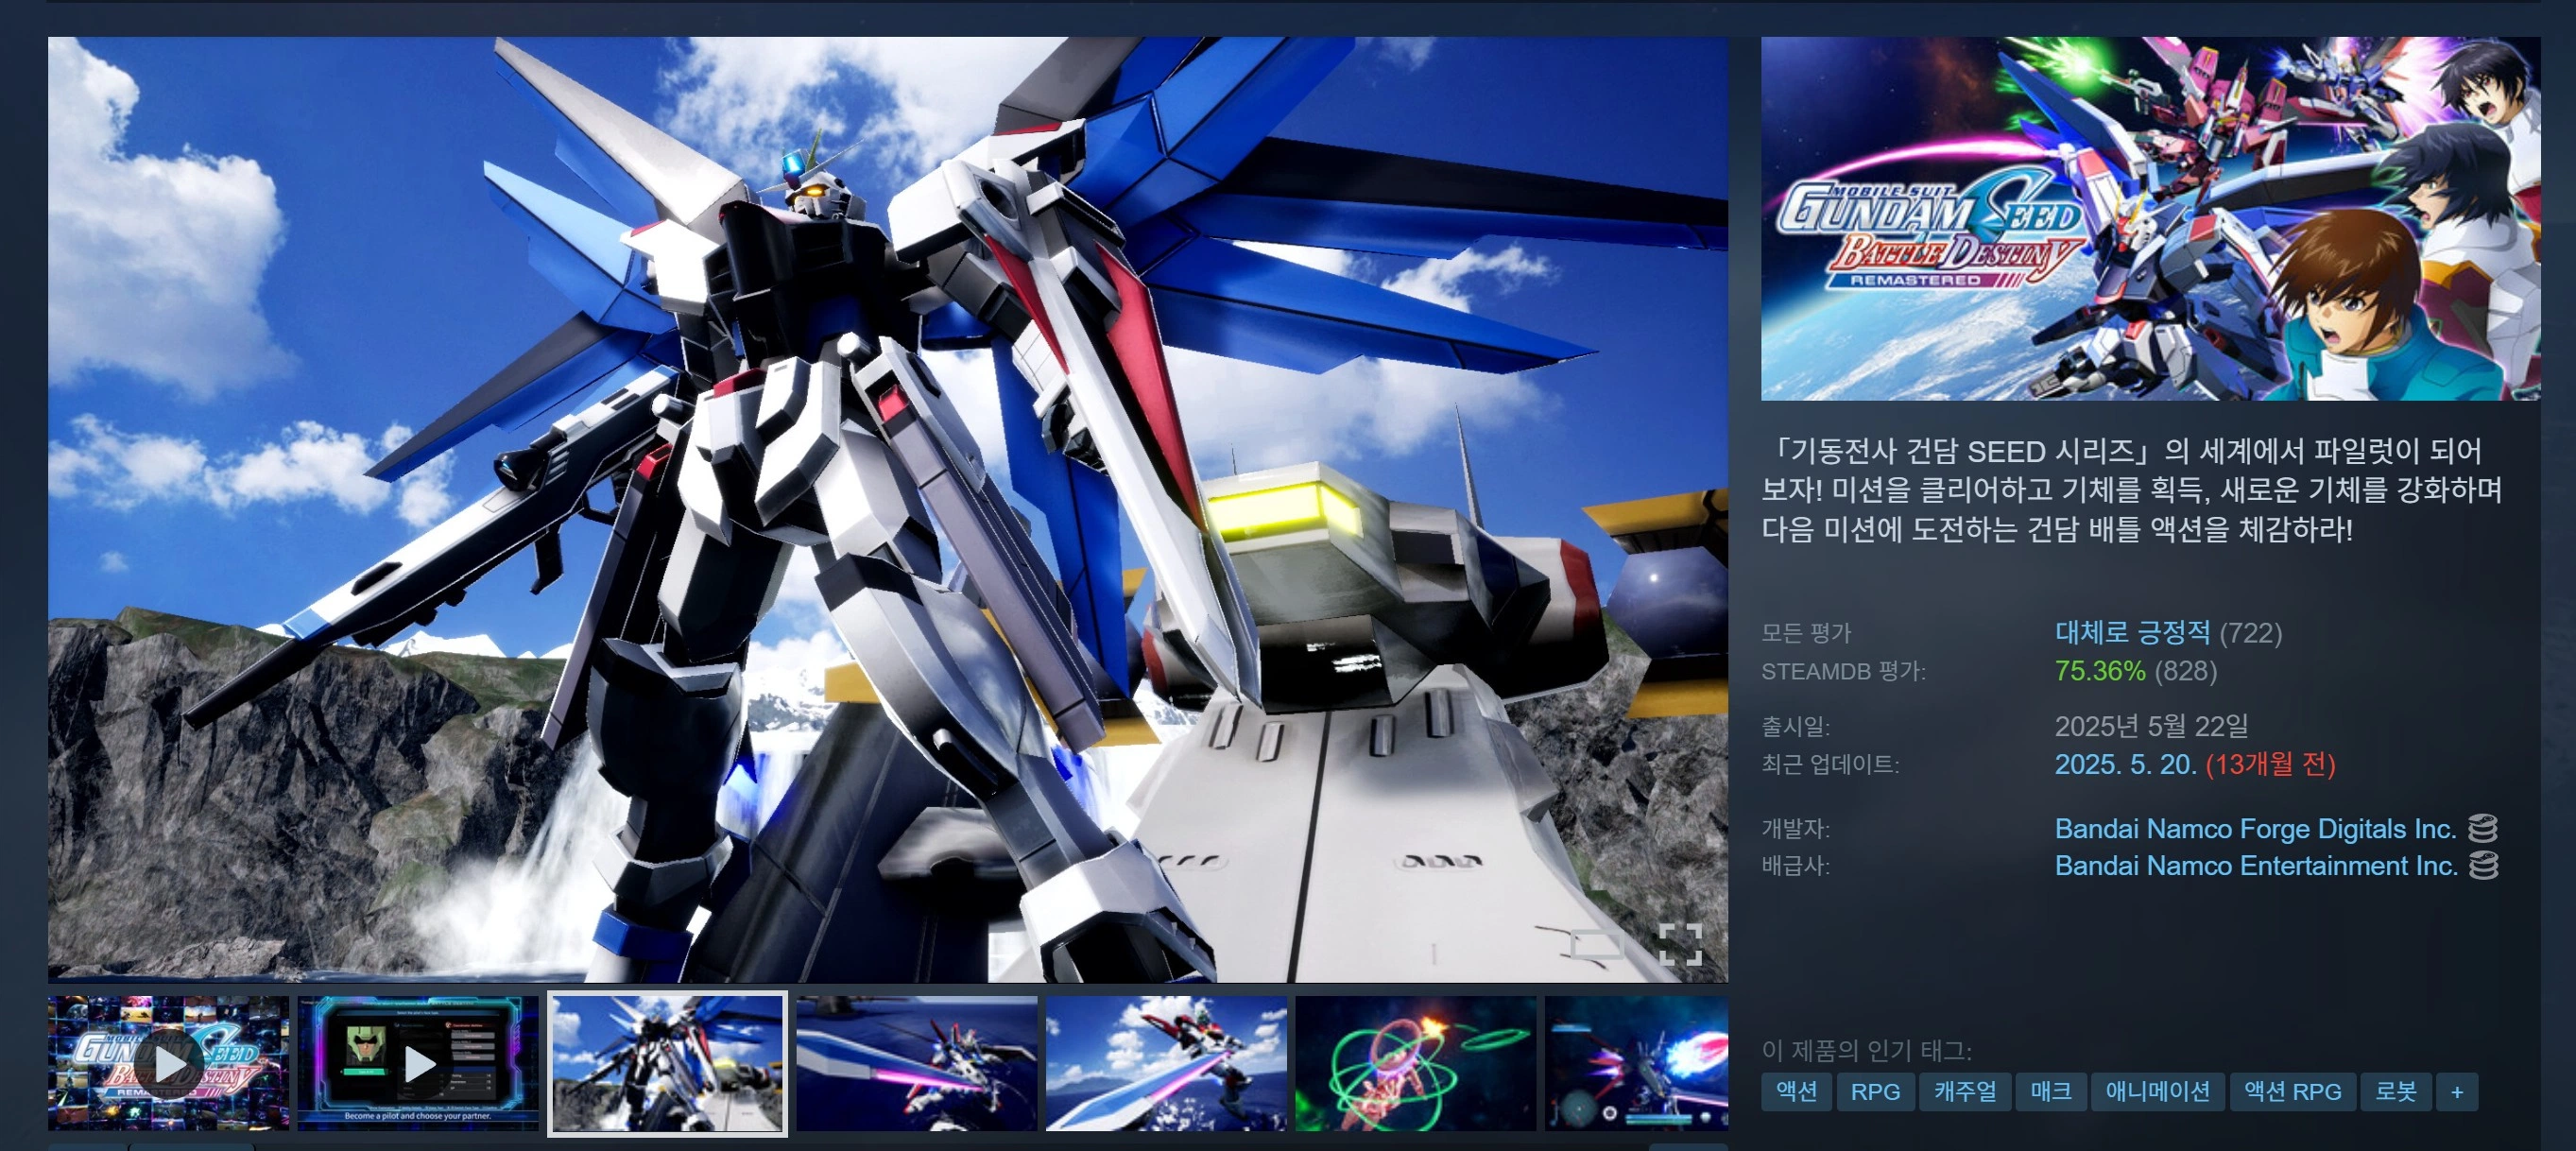Click the release date '2025년 5월 22일'
The width and height of the screenshot is (2576, 1151).
tap(2151, 725)
